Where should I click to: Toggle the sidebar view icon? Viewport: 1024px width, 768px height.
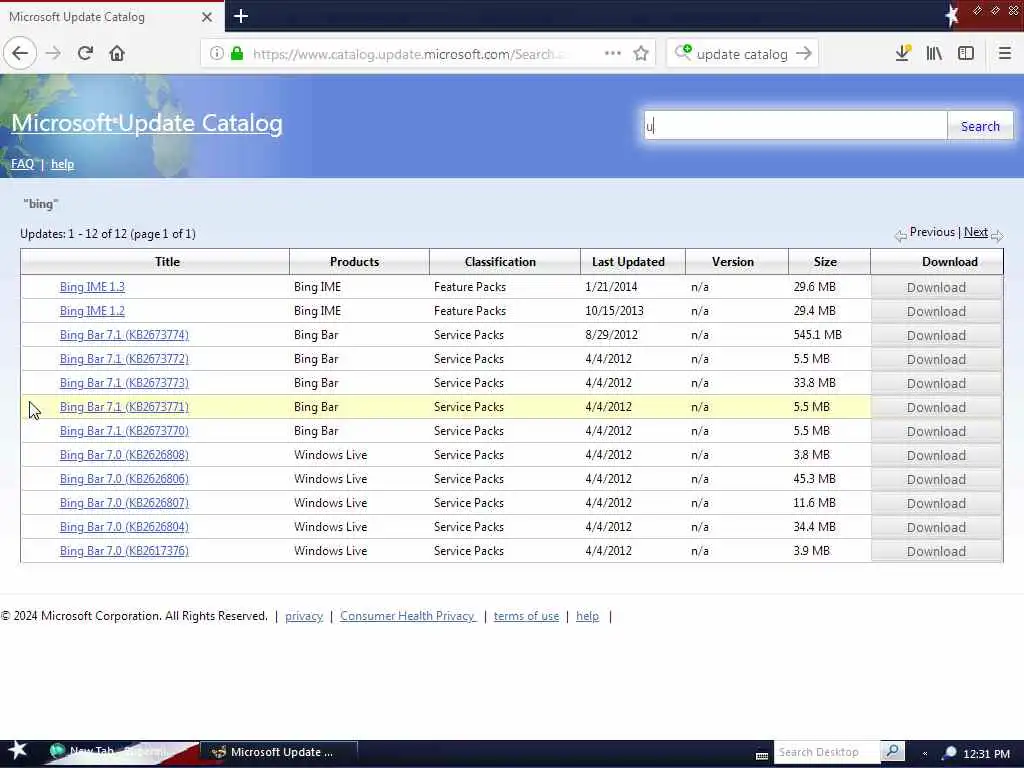[x=966, y=54]
